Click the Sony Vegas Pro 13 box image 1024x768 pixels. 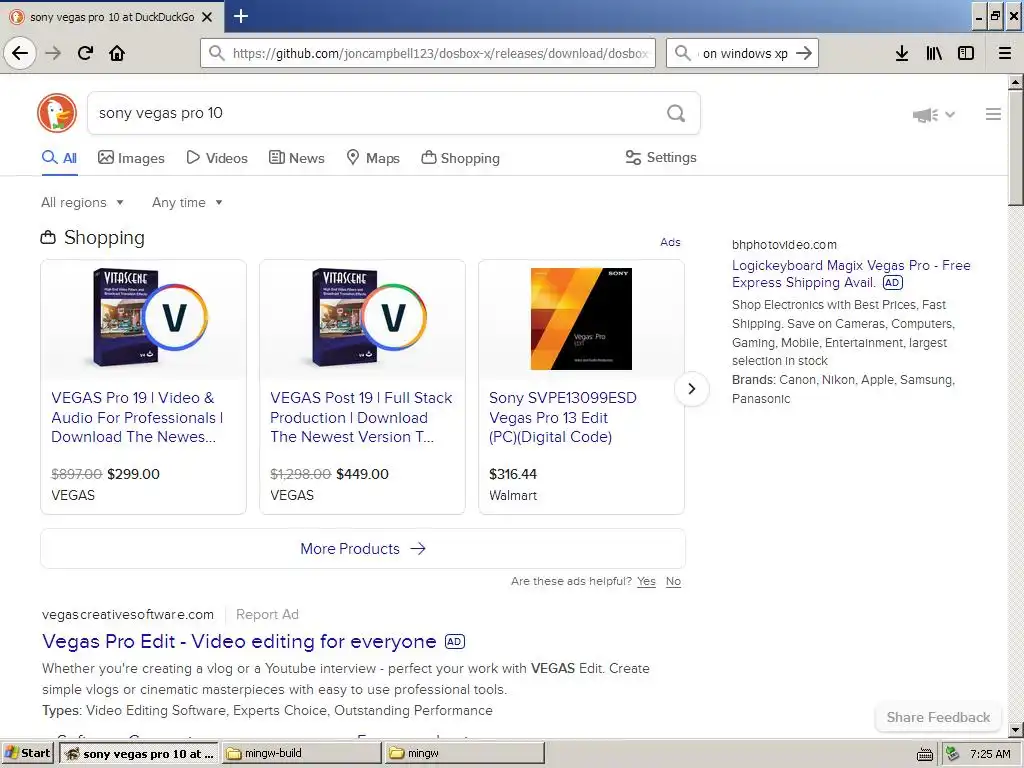point(581,319)
